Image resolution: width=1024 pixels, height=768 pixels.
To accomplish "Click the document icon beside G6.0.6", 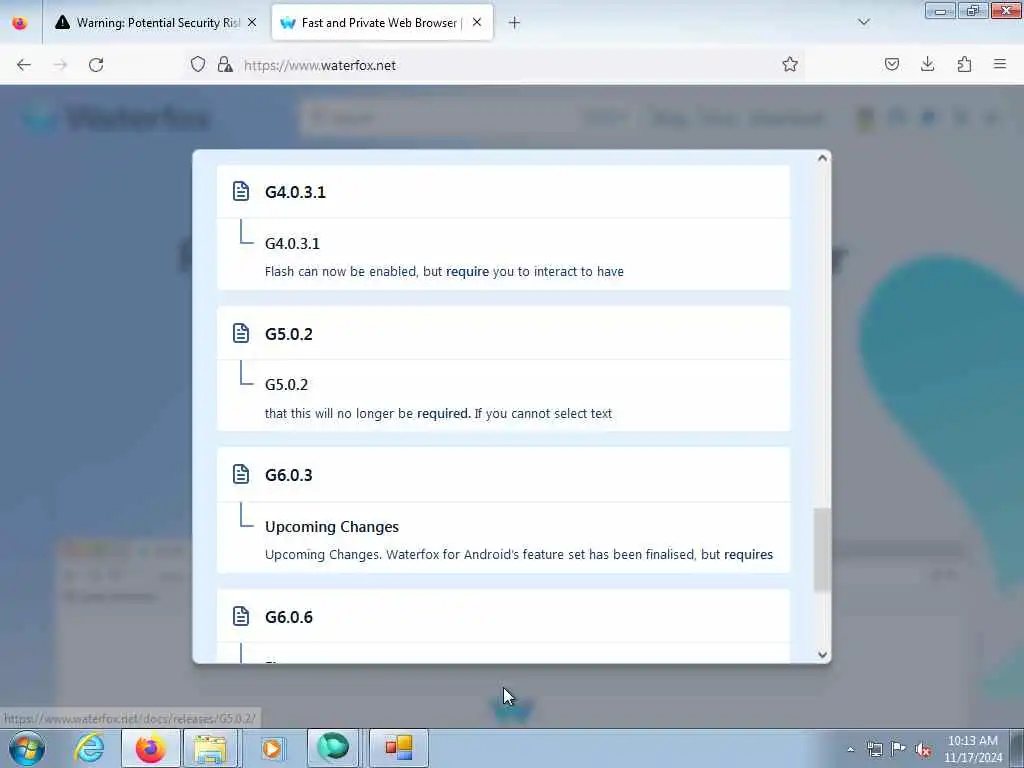I will click(x=241, y=616).
